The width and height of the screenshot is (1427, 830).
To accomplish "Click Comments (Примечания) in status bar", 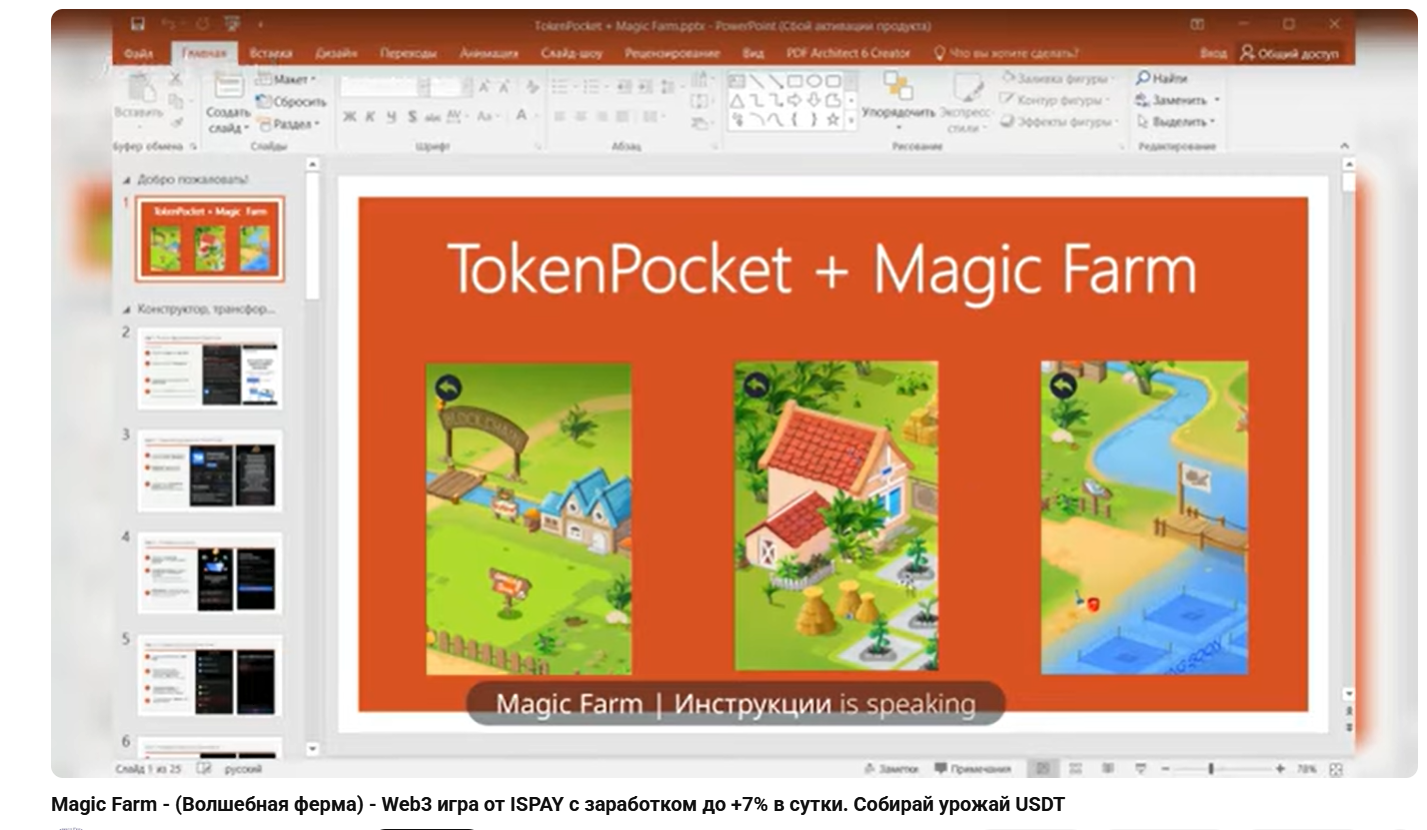I will [972, 769].
